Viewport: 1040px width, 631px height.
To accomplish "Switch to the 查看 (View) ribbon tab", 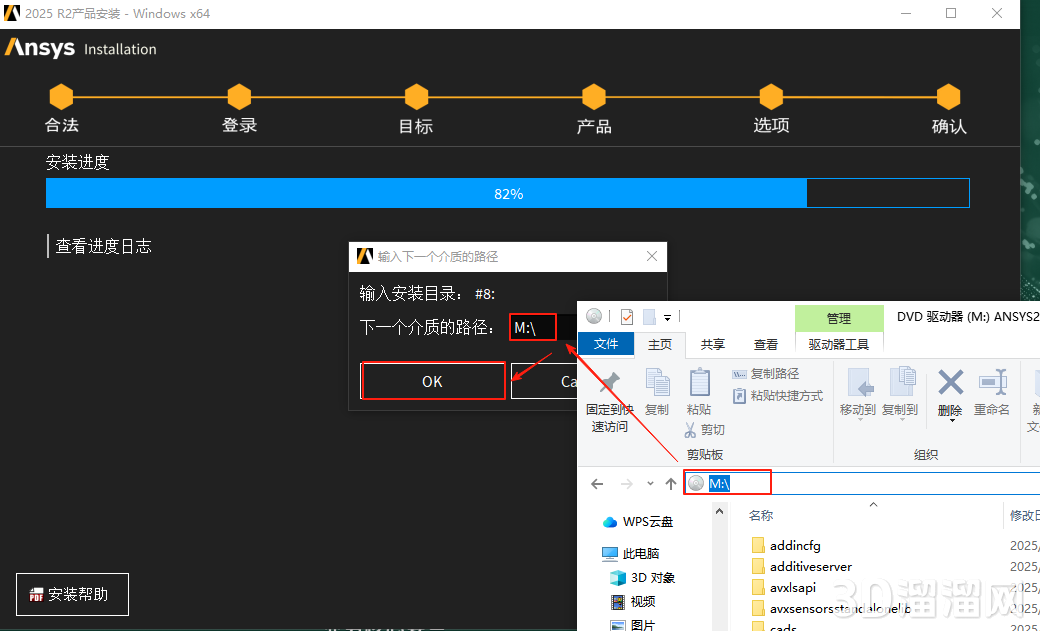I will pos(765,343).
